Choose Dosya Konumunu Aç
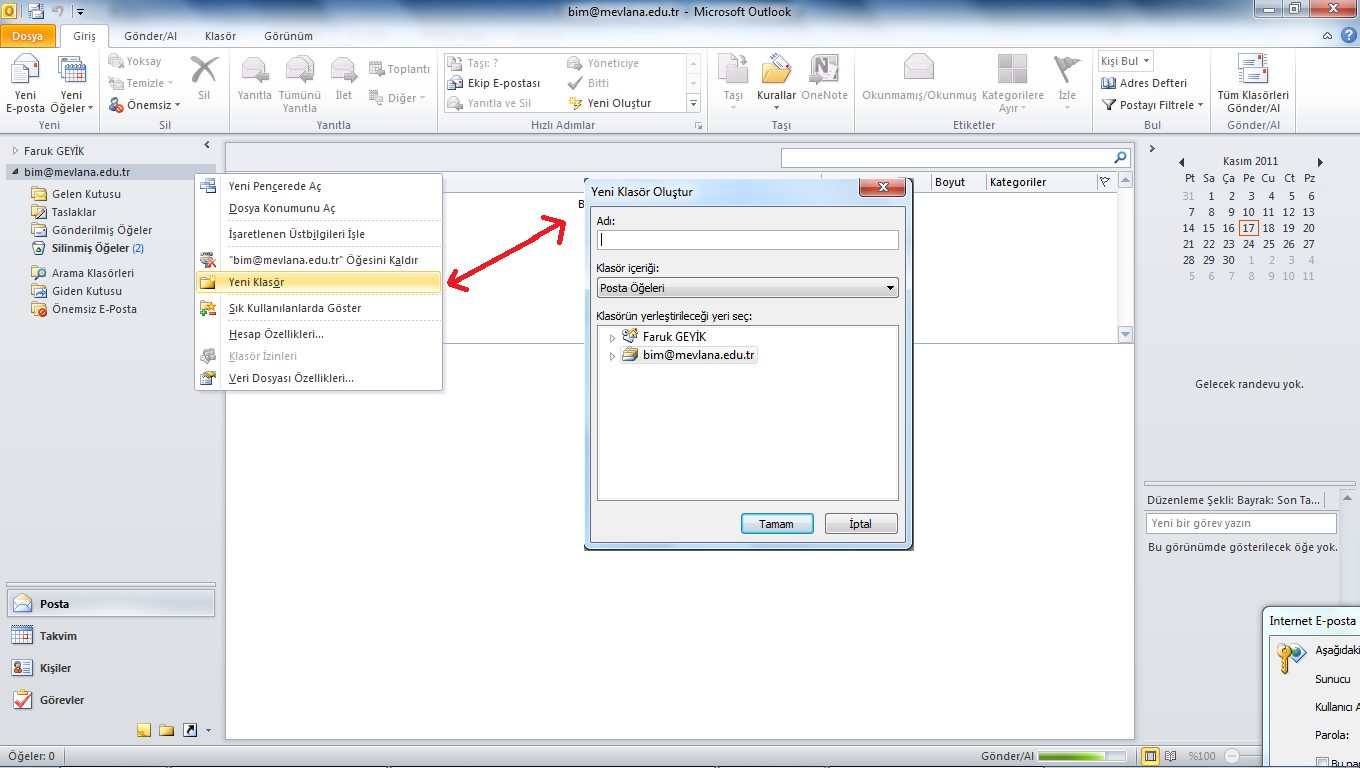This screenshot has height=768, width=1360. coord(318,208)
